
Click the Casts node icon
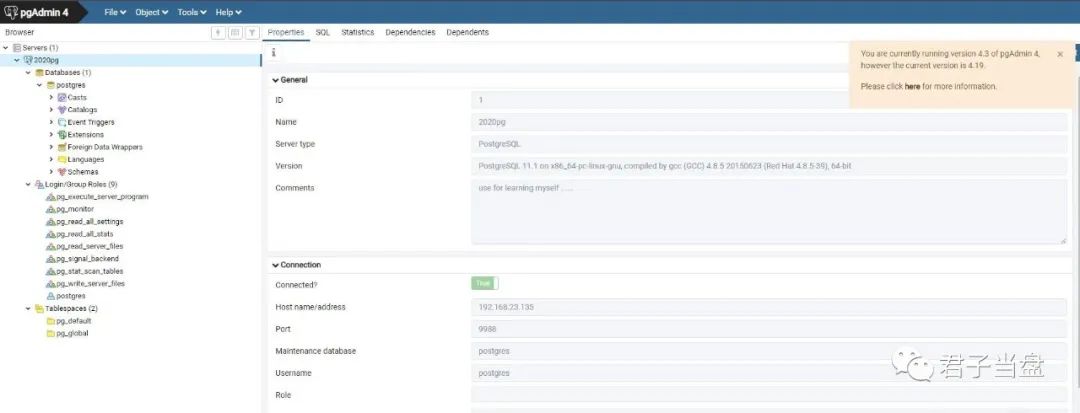62,98
